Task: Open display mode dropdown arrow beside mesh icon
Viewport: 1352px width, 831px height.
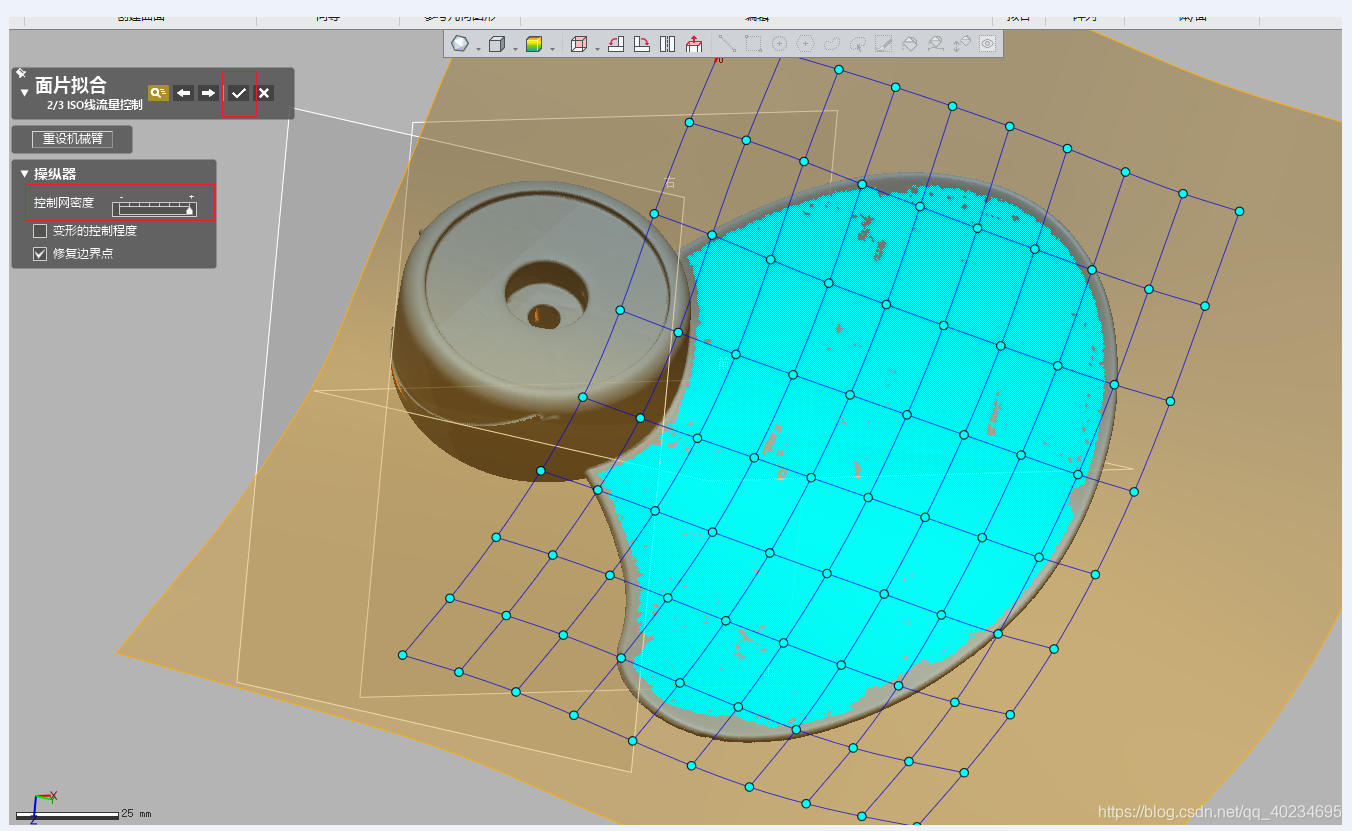Action: pyautogui.click(x=478, y=49)
